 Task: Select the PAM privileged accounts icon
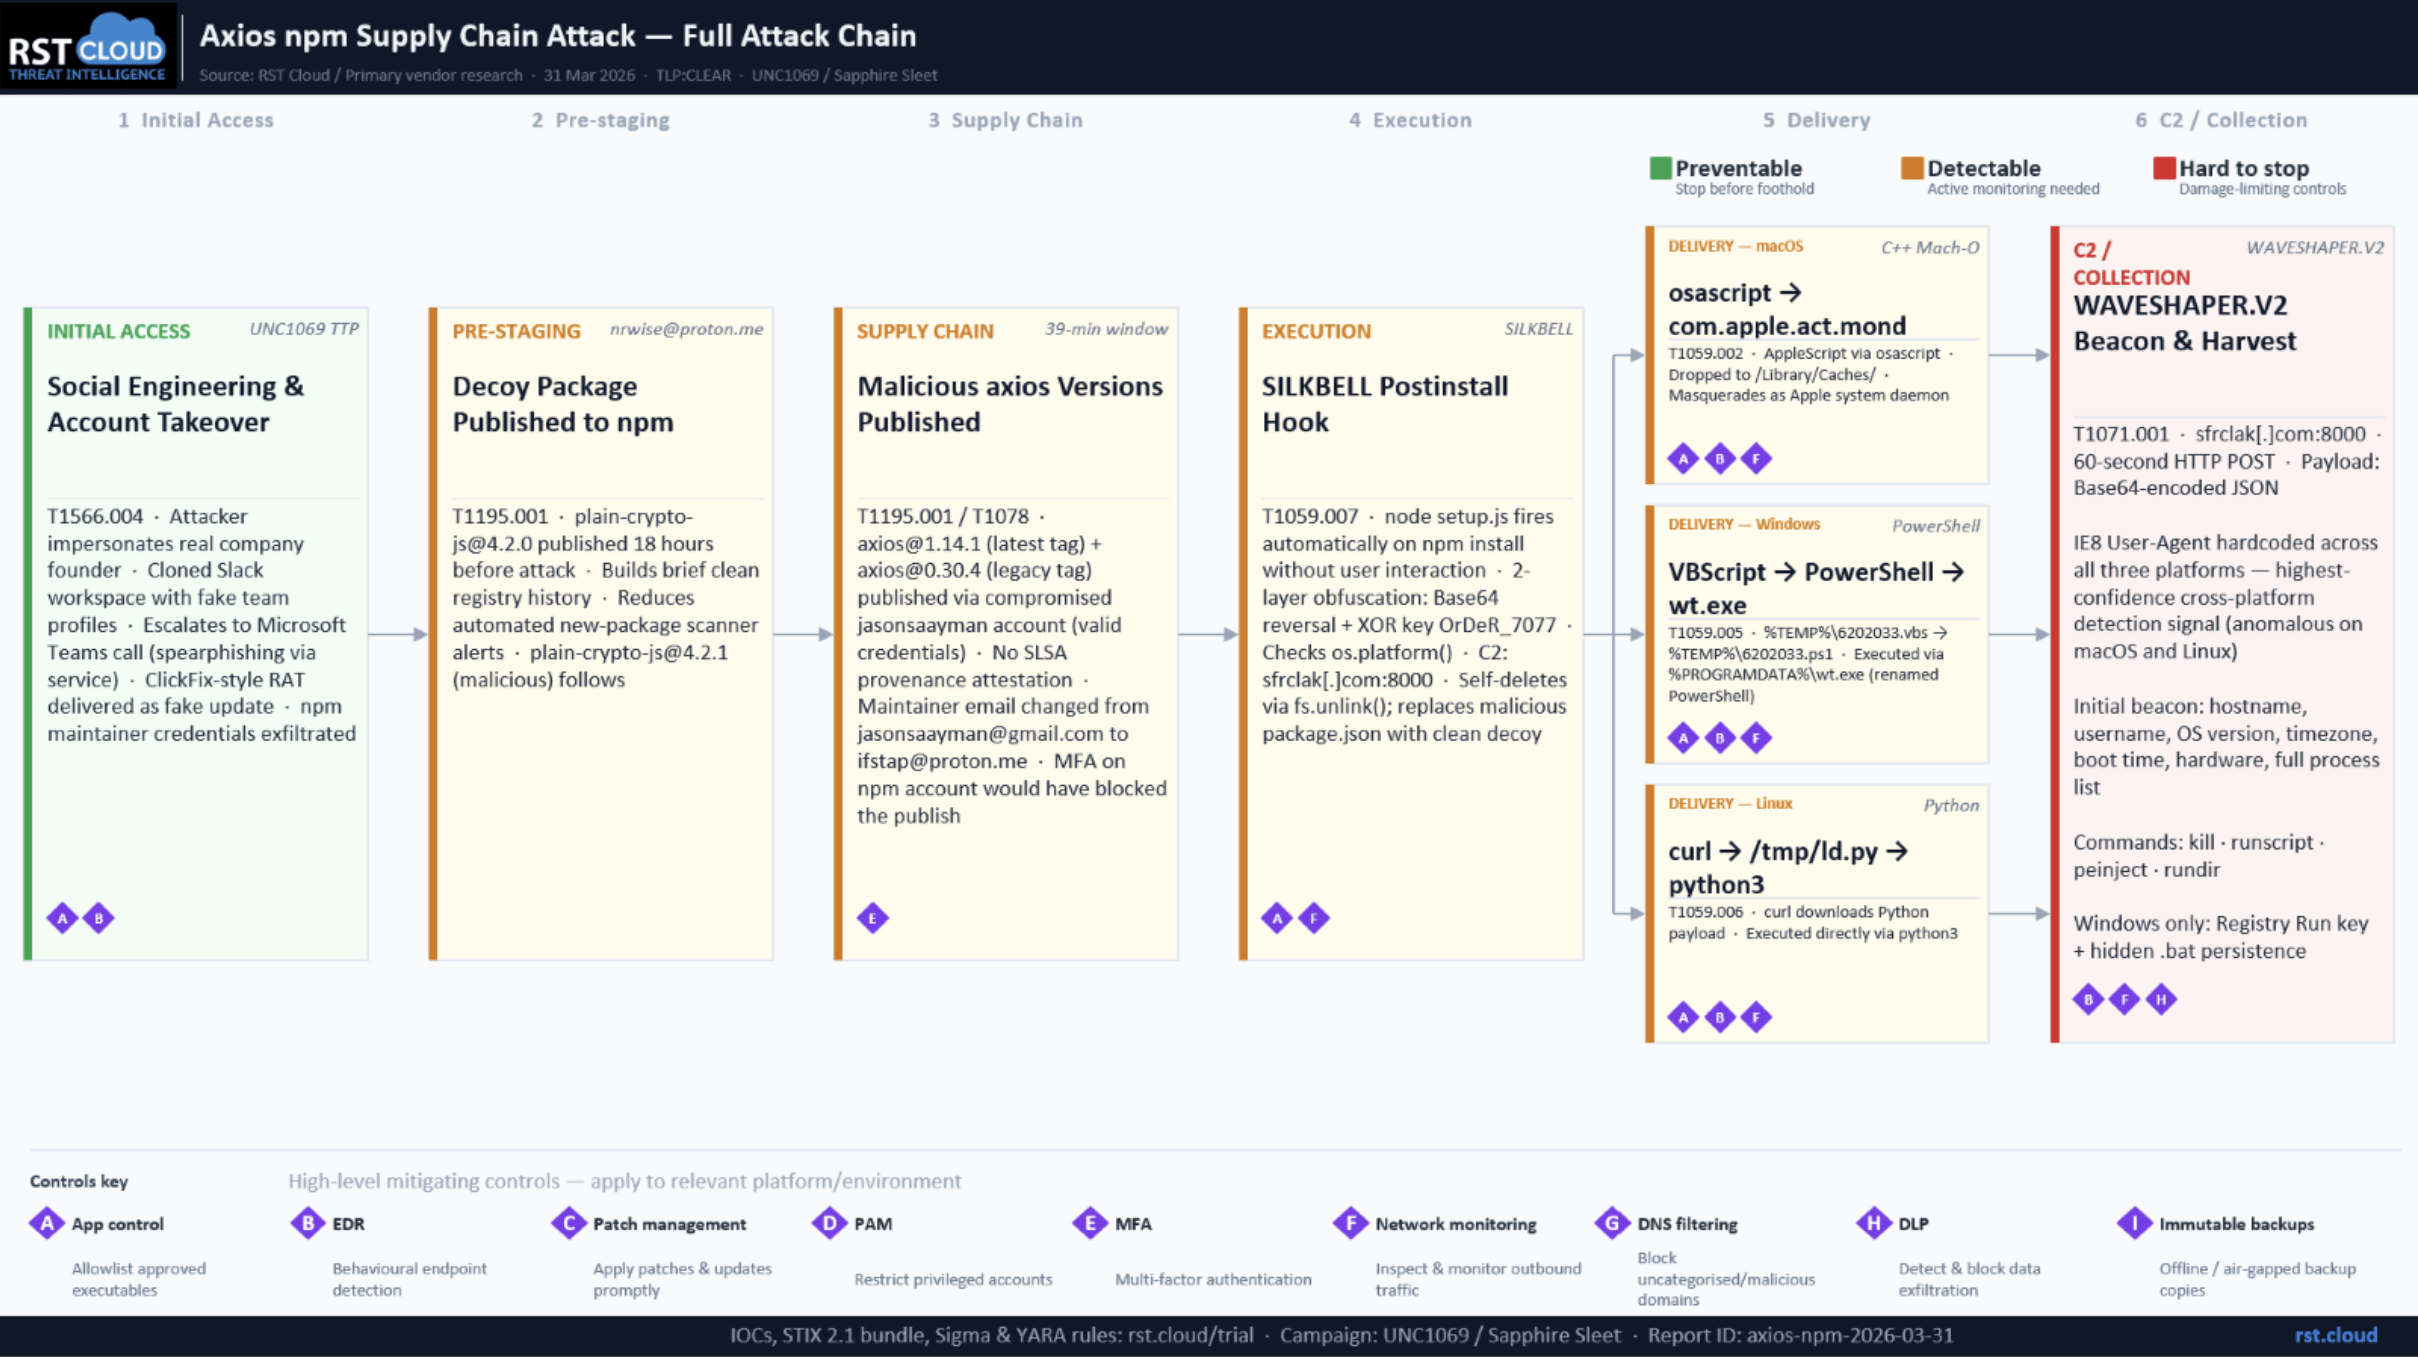click(x=828, y=1223)
